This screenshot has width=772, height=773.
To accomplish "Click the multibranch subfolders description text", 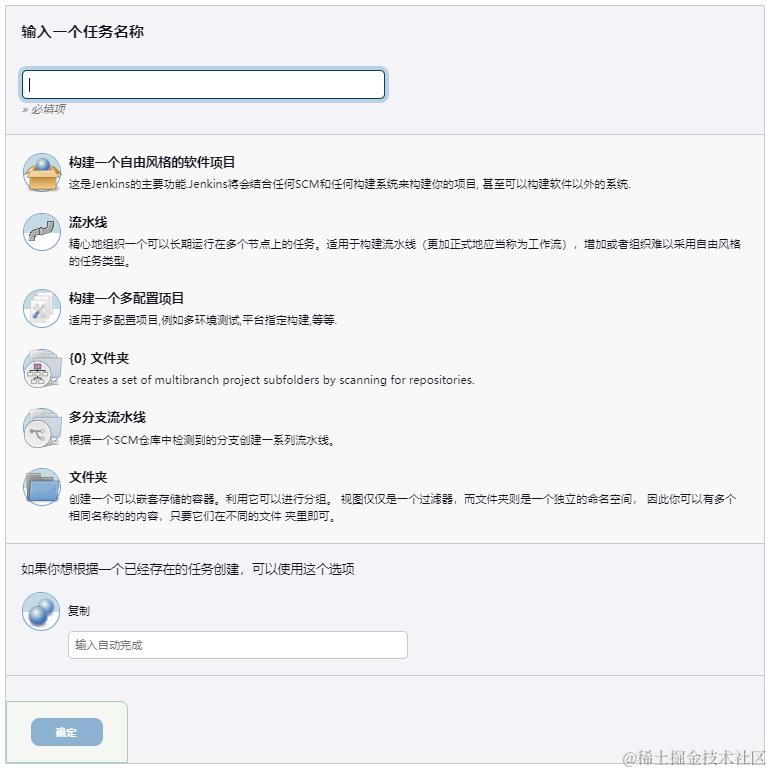I will [x=272, y=380].
